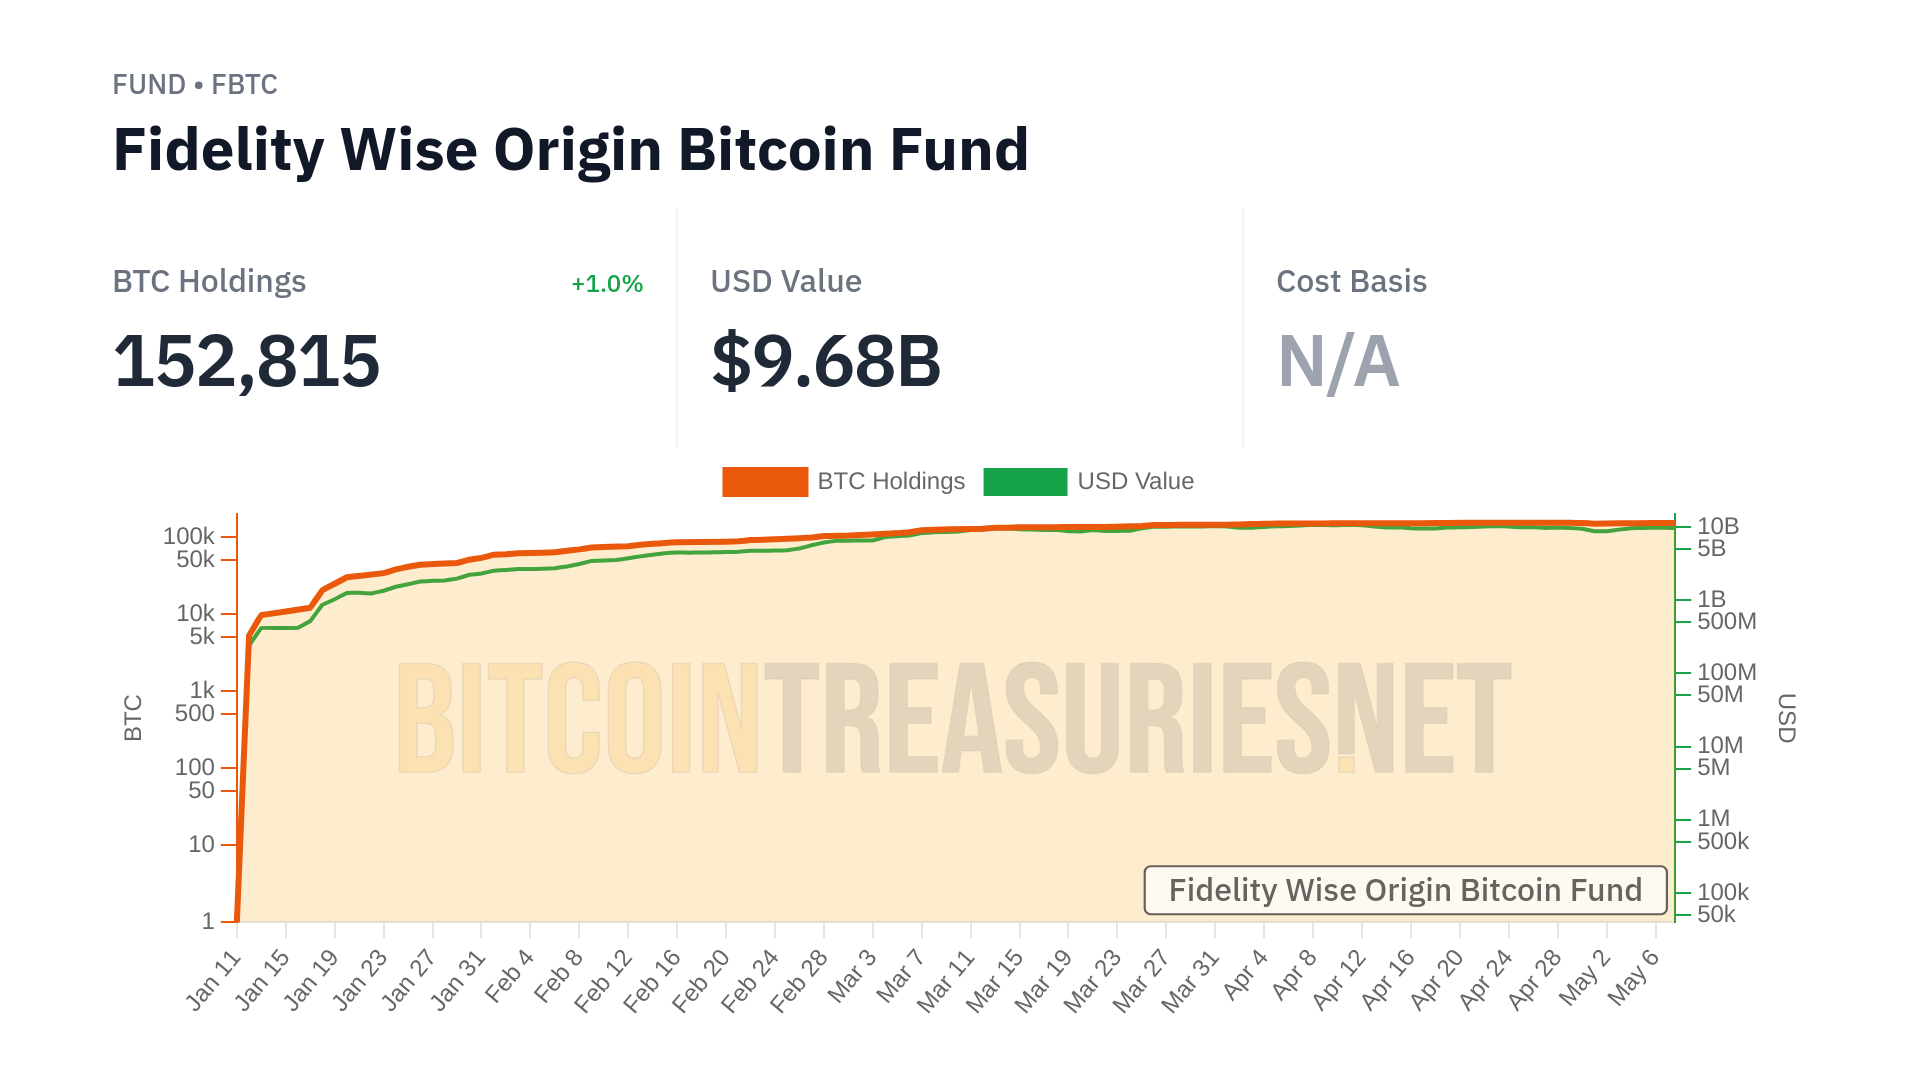Image resolution: width=1920 pixels, height=1080 pixels.
Task: Select the $9.68B USD value figure
Action: [826, 361]
